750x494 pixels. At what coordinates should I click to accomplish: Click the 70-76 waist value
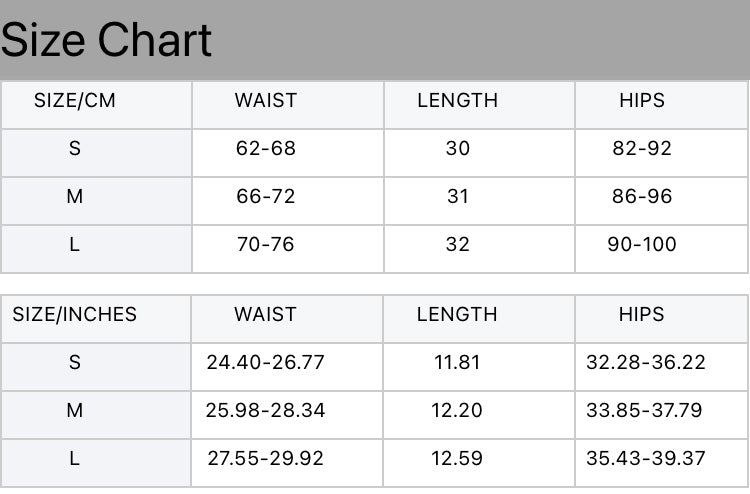pyautogui.click(x=266, y=244)
